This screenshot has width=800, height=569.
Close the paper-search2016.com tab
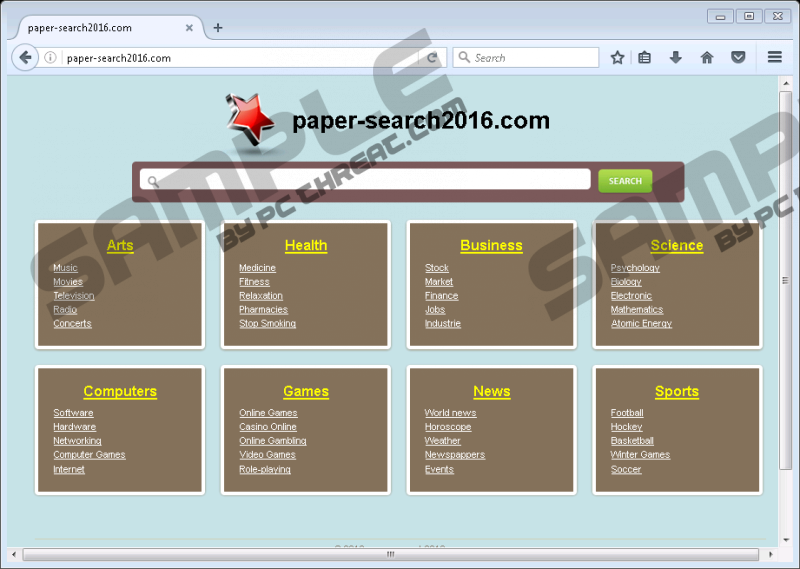tap(189, 28)
